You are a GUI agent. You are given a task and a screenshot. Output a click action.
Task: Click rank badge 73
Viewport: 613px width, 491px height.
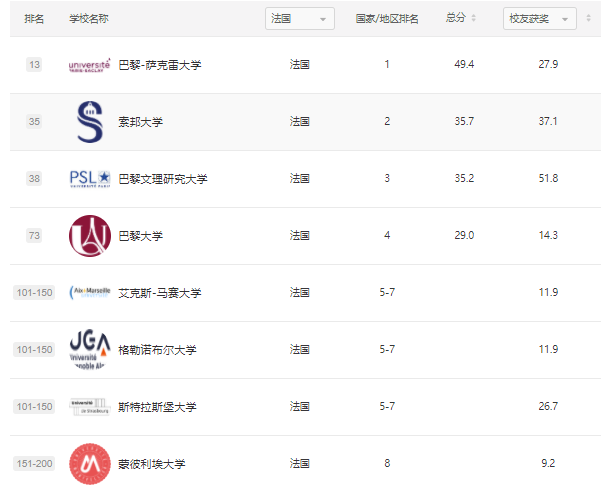pos(34,236)
